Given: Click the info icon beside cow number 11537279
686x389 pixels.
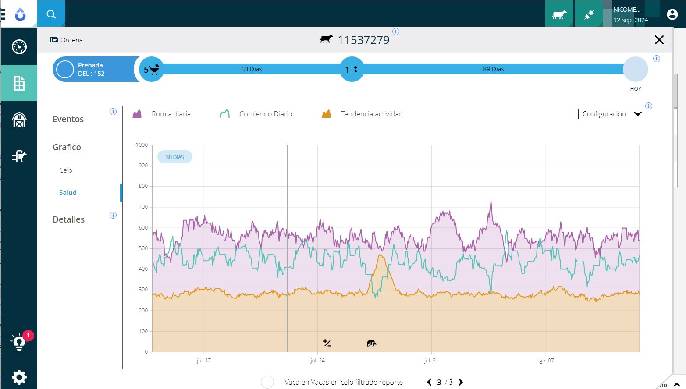Looking at the screenshot, I should pyautogui.click(x=395, y=32).
